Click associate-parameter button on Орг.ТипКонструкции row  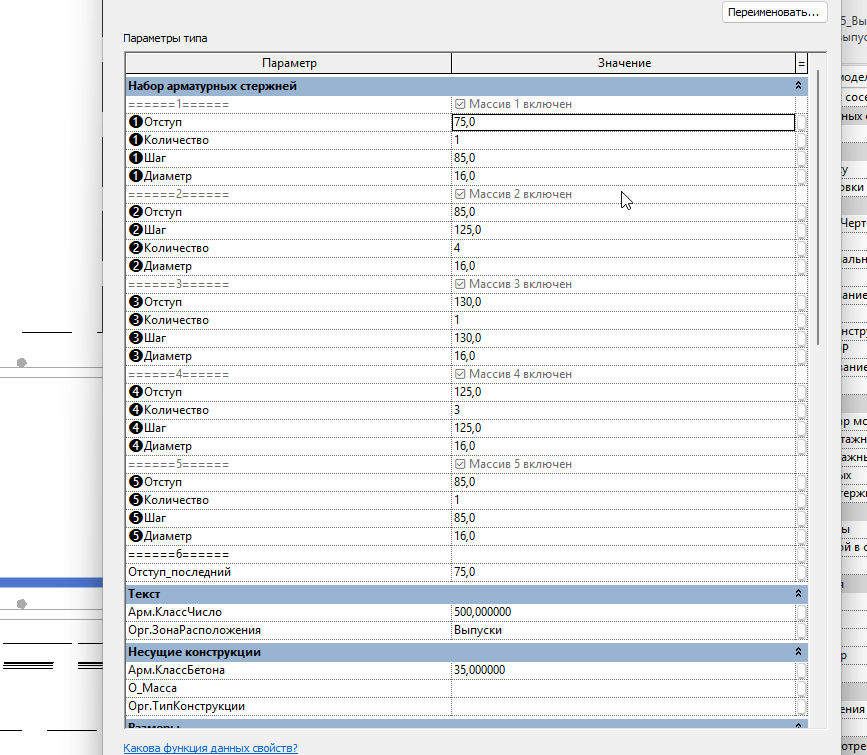coord(801,706)
